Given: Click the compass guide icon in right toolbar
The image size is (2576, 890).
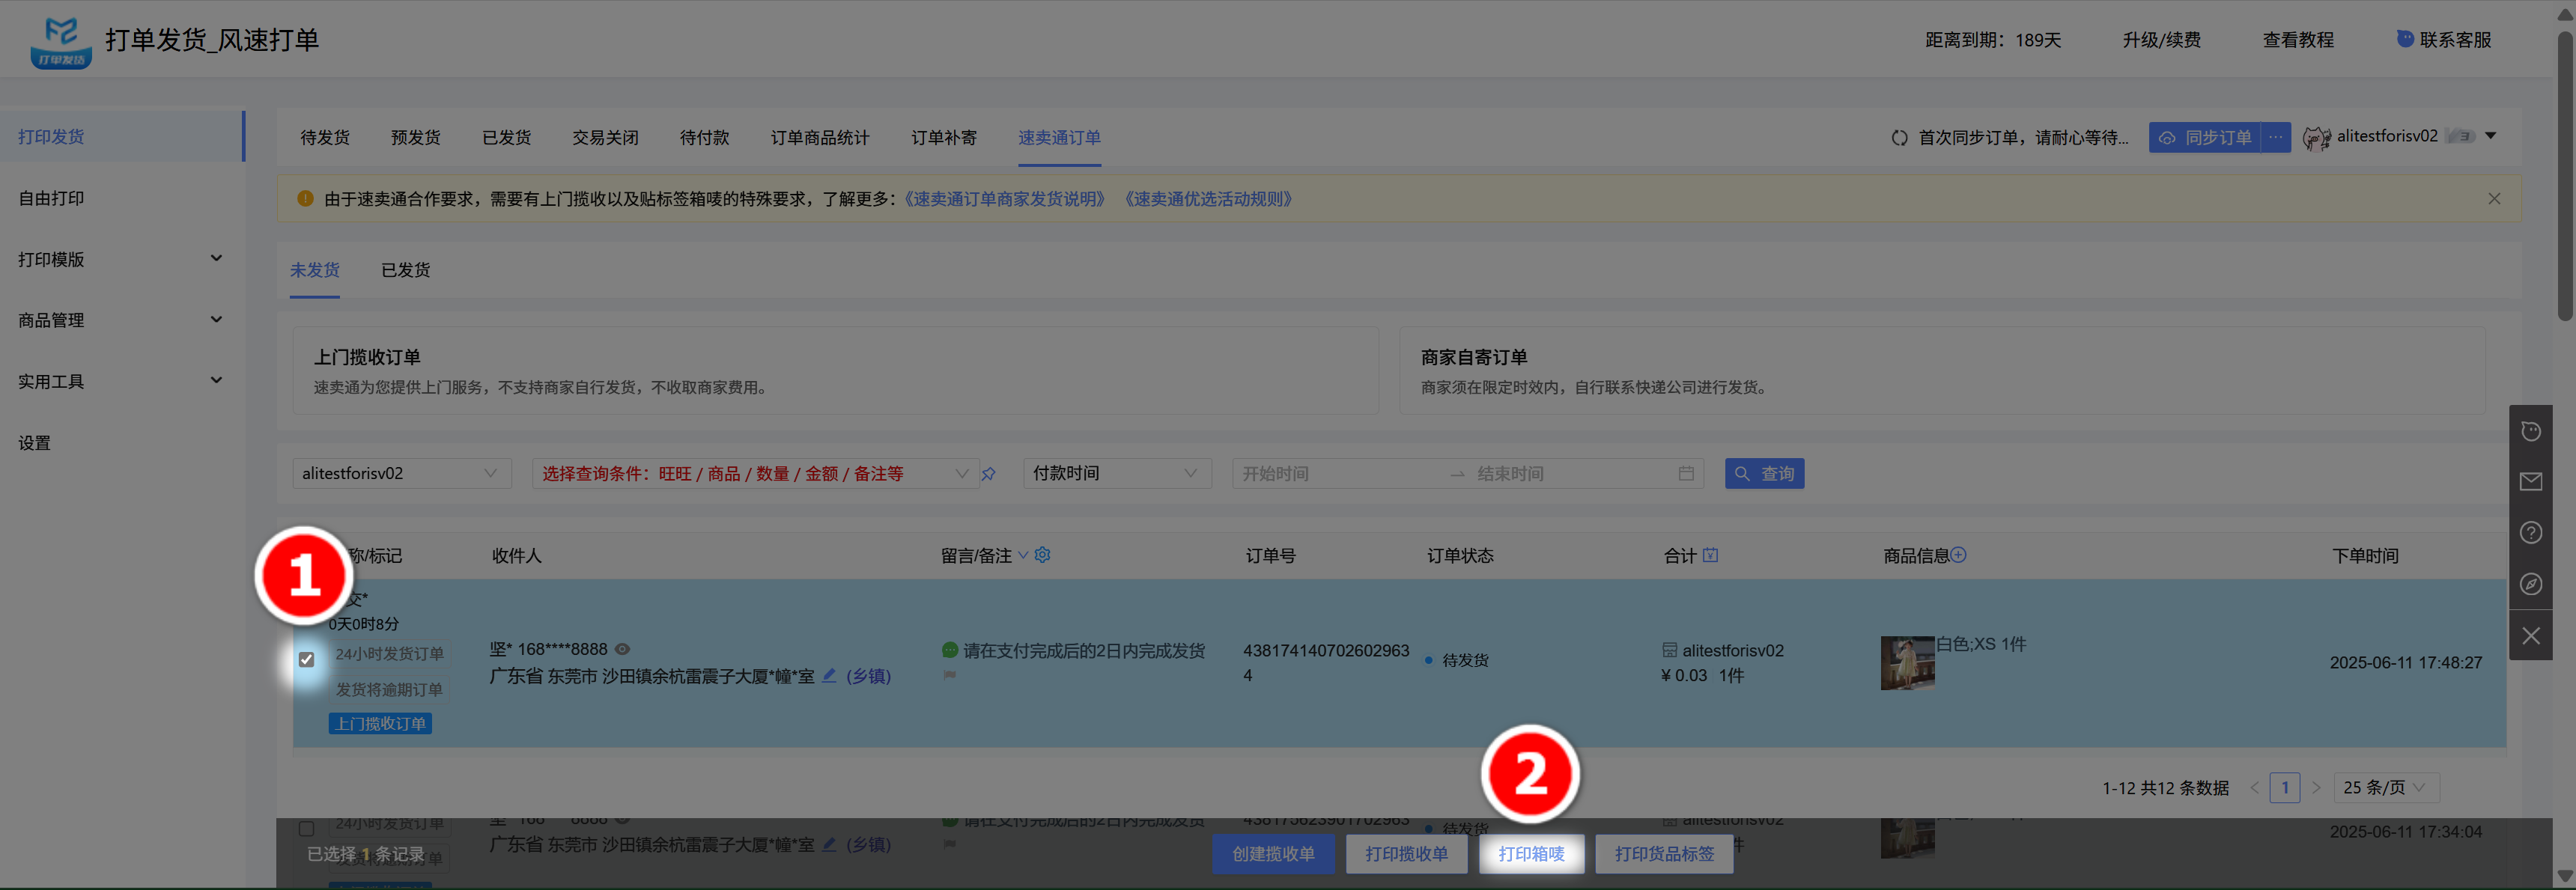Looking at the screenshot, I should (2531, 584).
